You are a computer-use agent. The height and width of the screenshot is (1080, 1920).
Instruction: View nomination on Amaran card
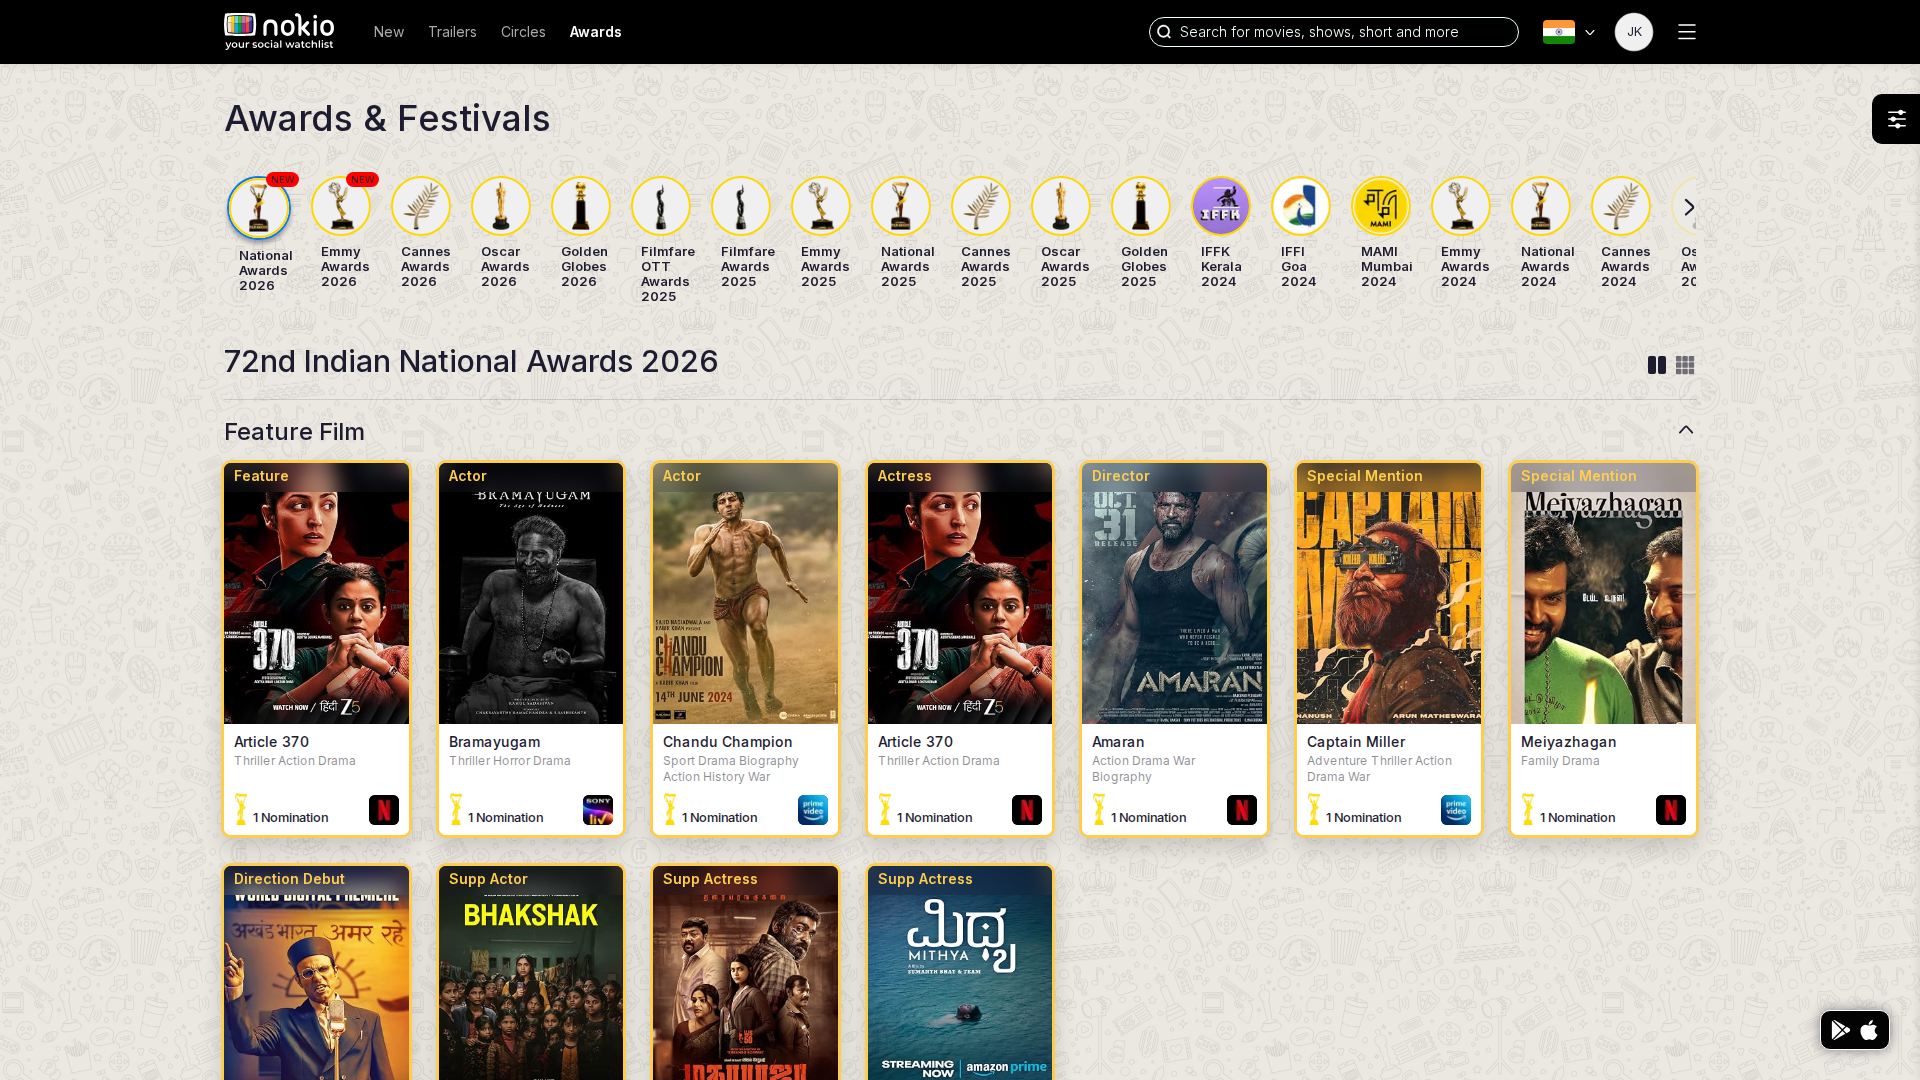pyautogui.click(x=1139, y=811)
